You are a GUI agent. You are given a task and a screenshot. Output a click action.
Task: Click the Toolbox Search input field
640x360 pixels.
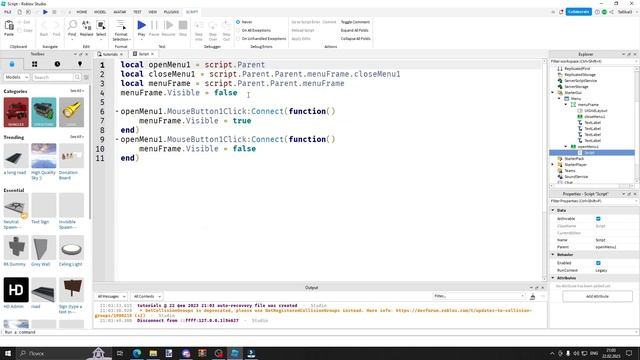(x=53, y=77)
